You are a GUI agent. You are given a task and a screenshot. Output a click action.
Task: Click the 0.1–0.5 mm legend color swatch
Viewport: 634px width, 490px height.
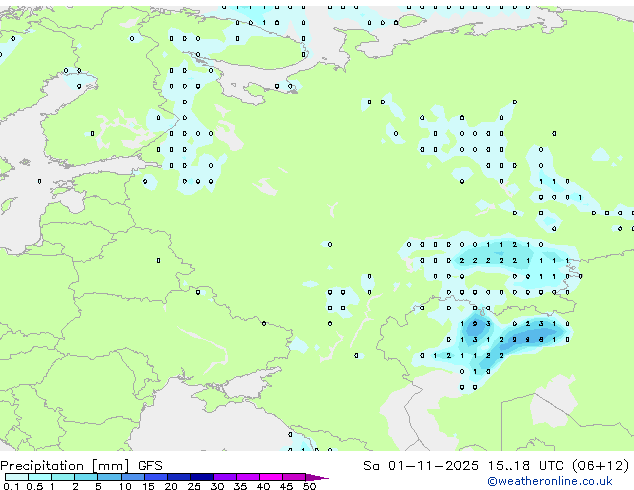point(17,477)
